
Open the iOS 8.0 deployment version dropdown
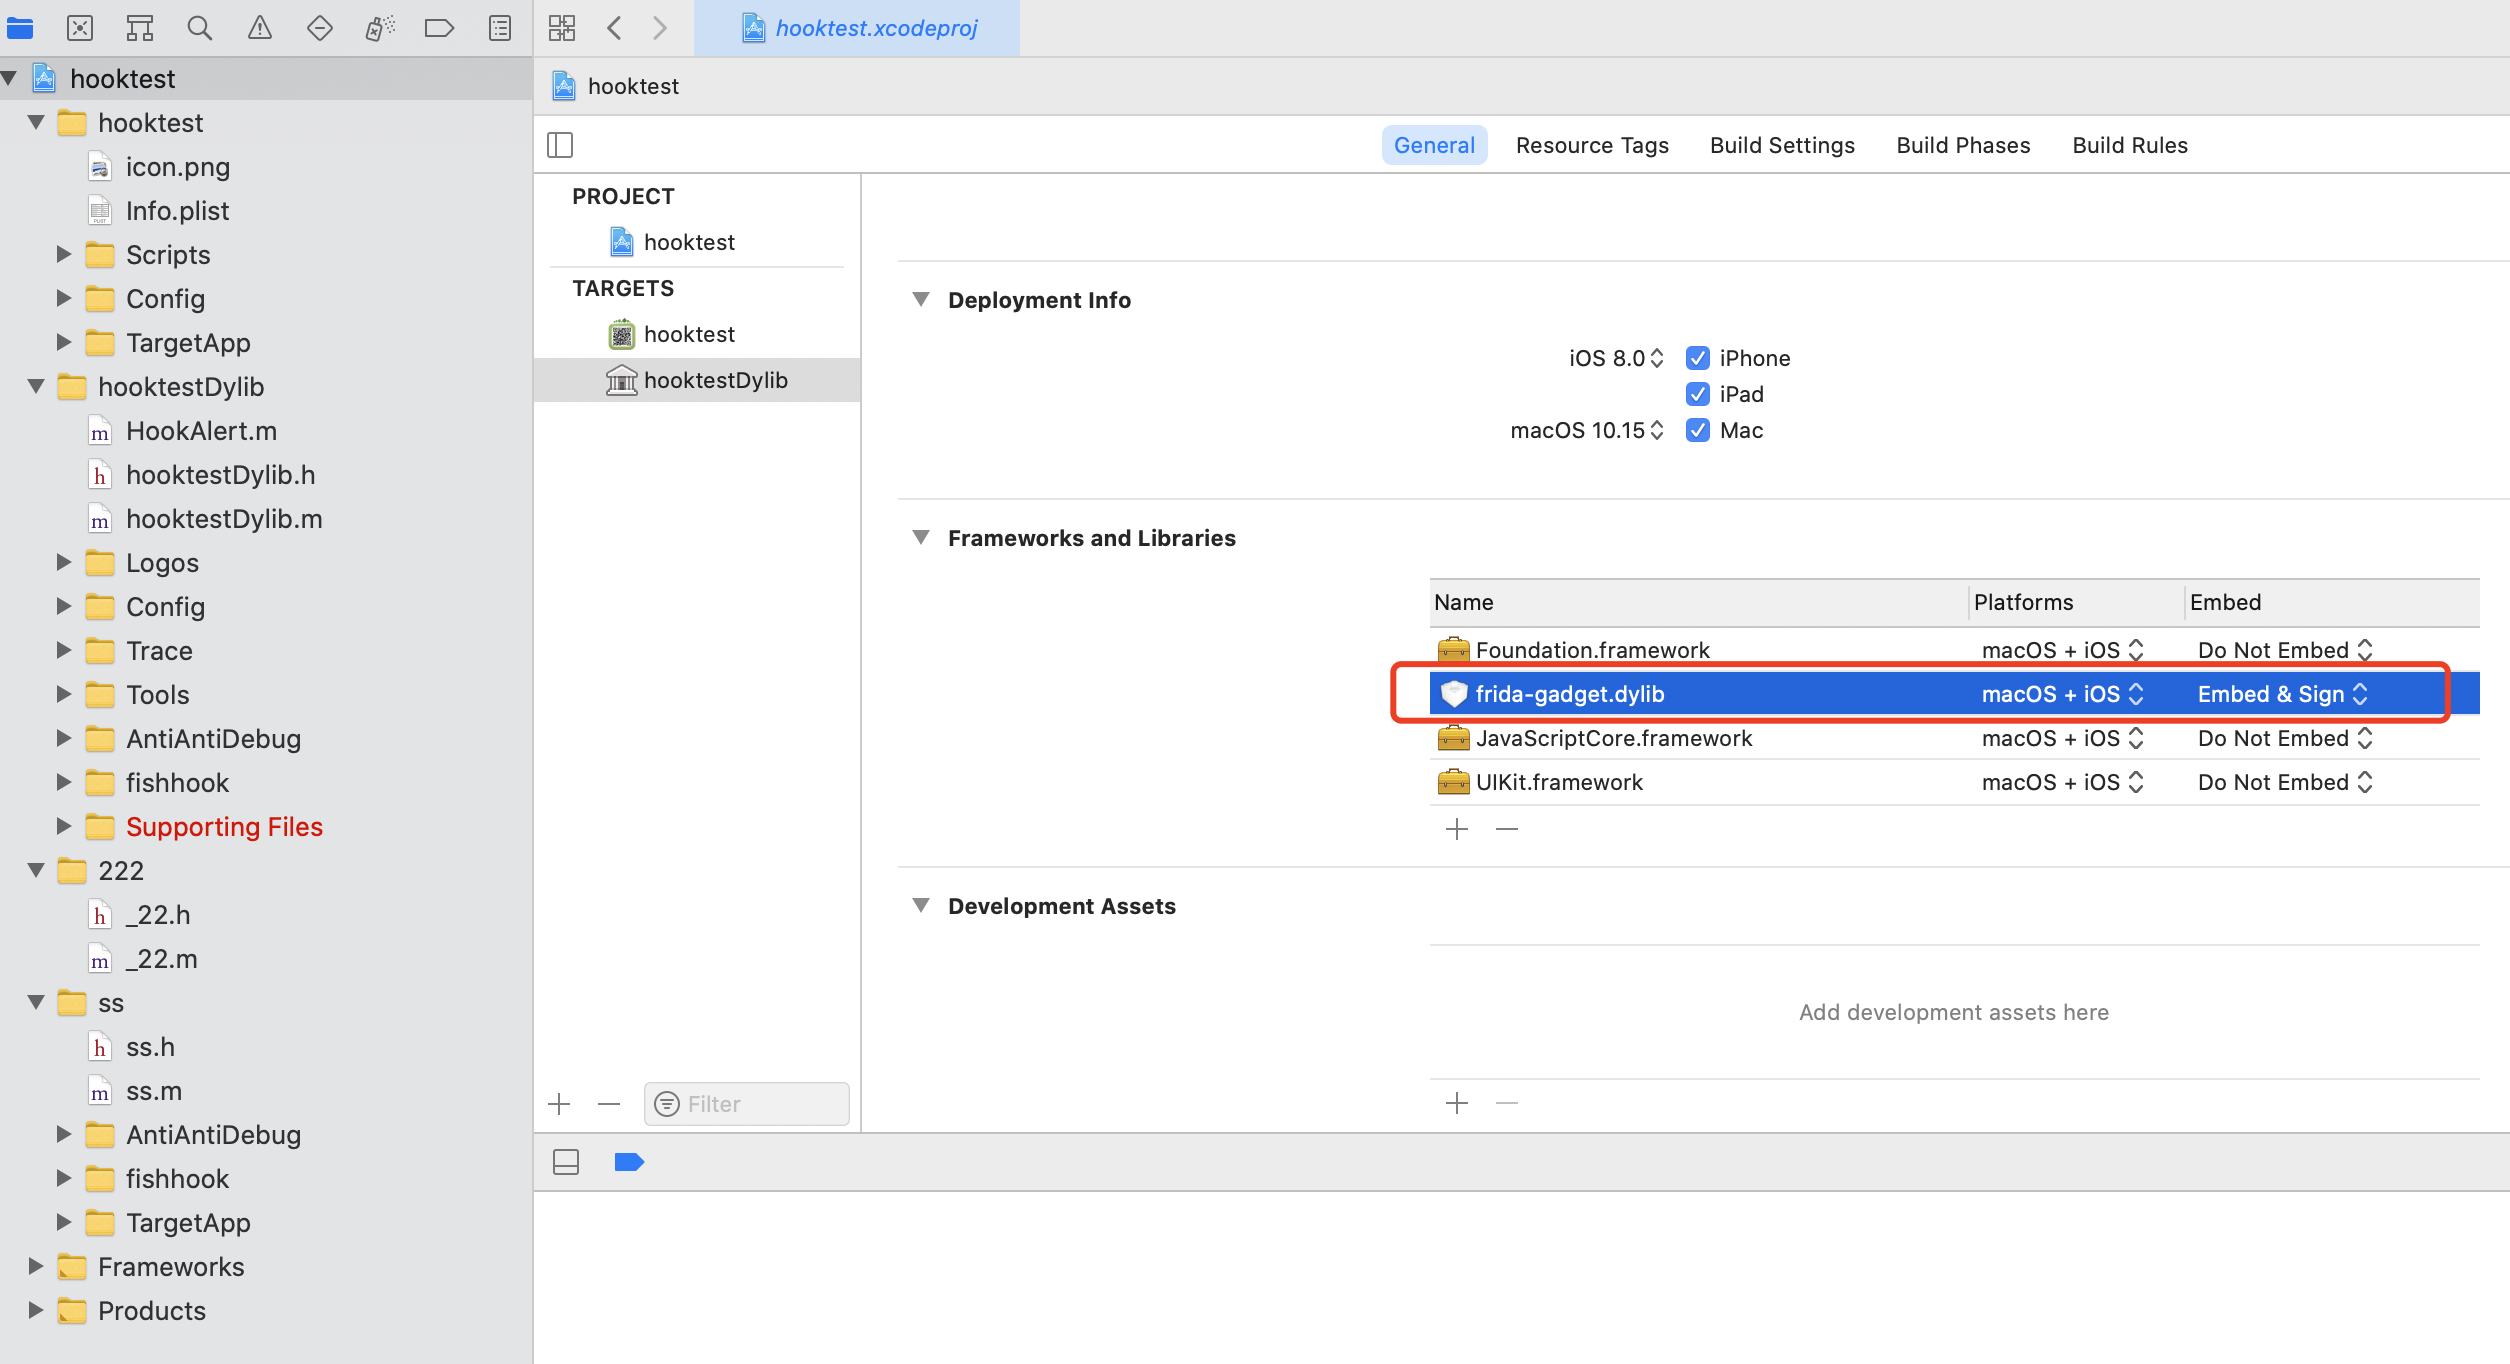tap(1616, 358)
